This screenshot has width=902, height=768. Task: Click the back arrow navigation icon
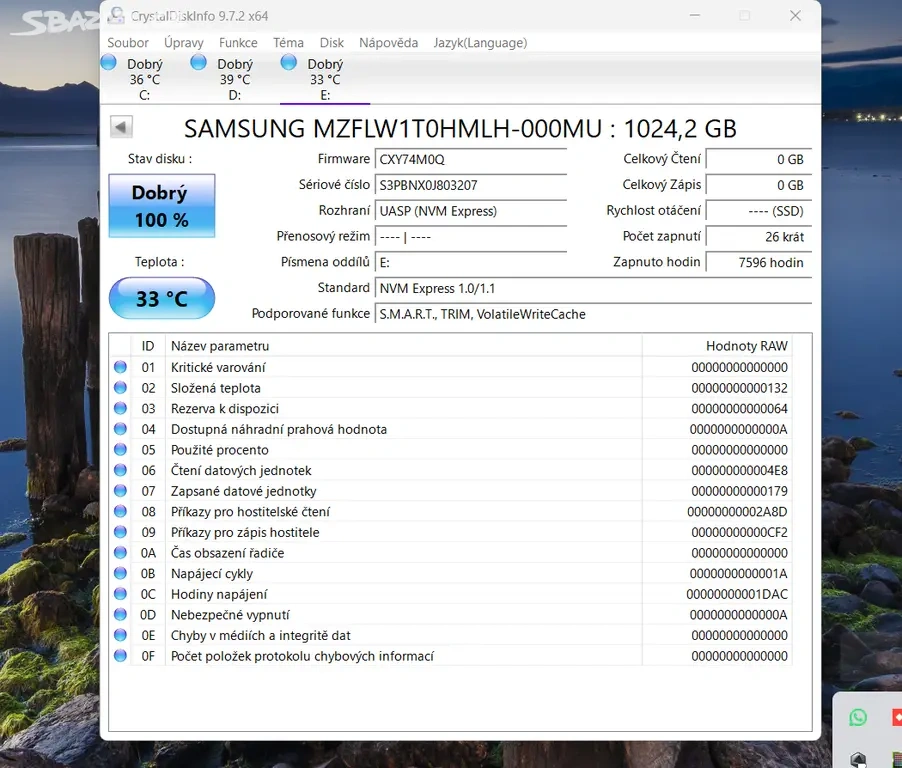[x=120, y=126]
